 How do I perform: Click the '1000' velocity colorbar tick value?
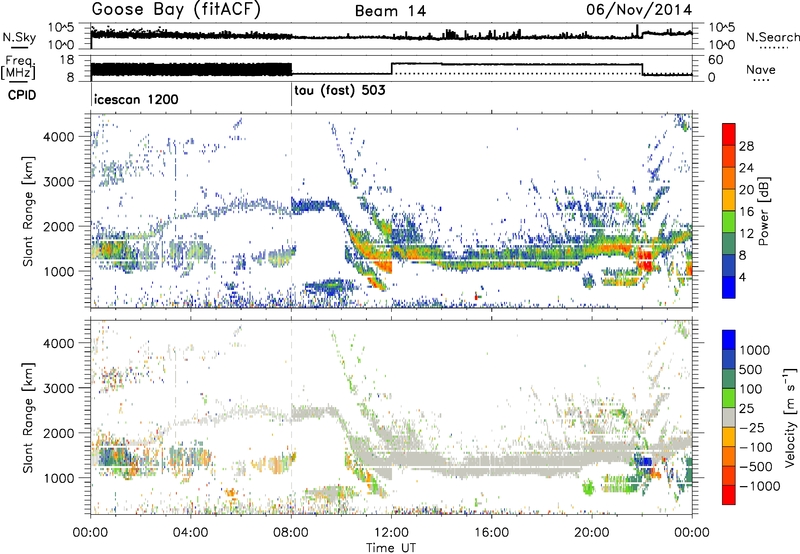click(x=754, y=350)
